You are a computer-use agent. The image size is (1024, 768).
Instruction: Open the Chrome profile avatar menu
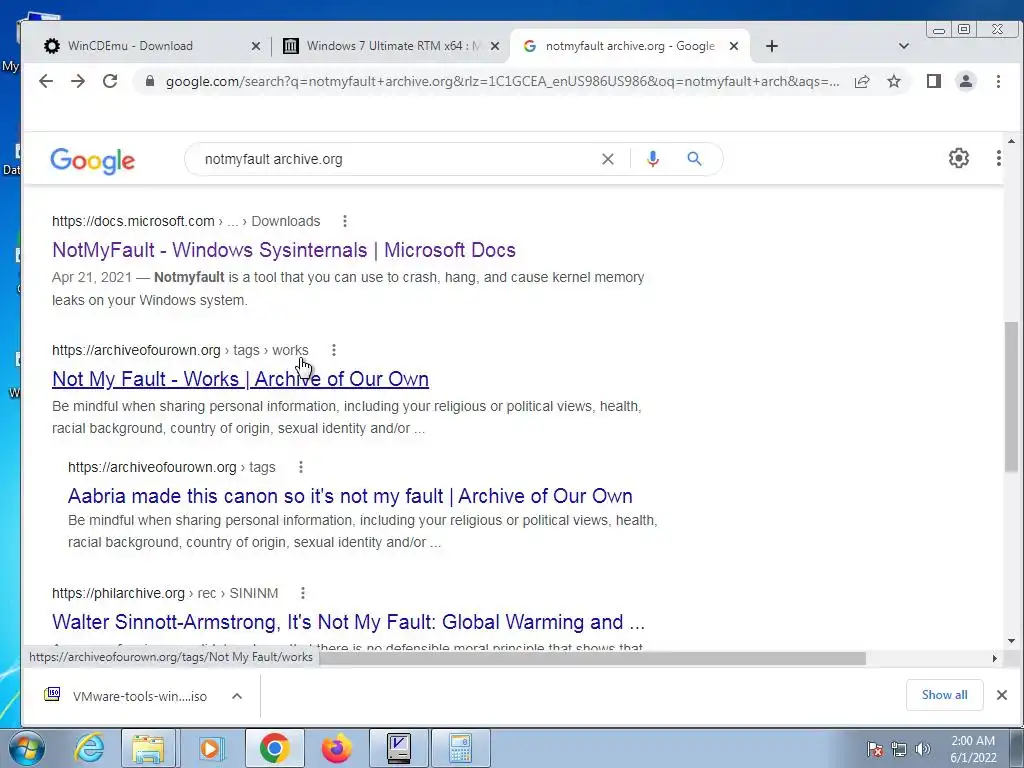click(965, 81)
